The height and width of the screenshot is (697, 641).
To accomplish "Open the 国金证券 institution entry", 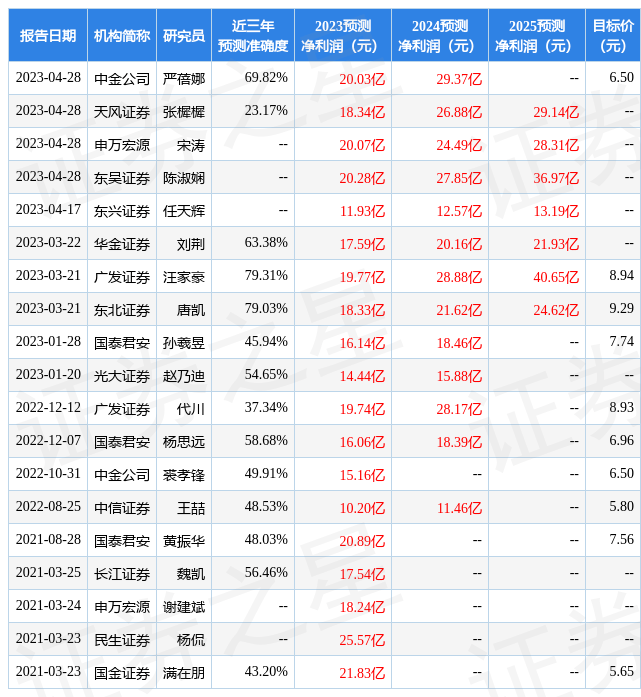I will [122, 672].
